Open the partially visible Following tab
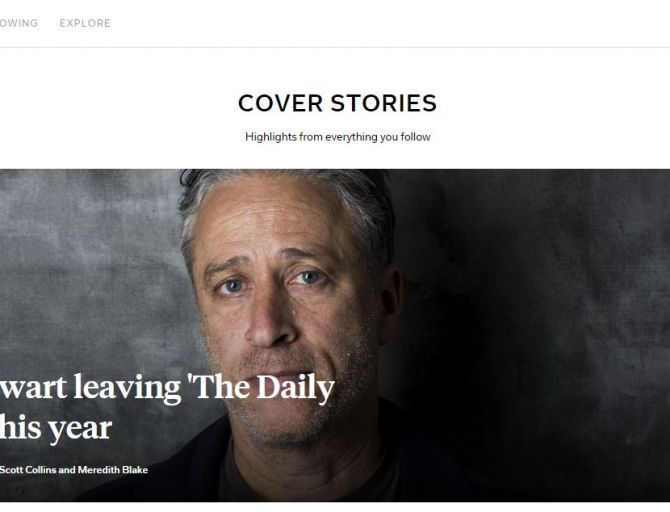The image size is (670, 512). (x=19, y=23)
